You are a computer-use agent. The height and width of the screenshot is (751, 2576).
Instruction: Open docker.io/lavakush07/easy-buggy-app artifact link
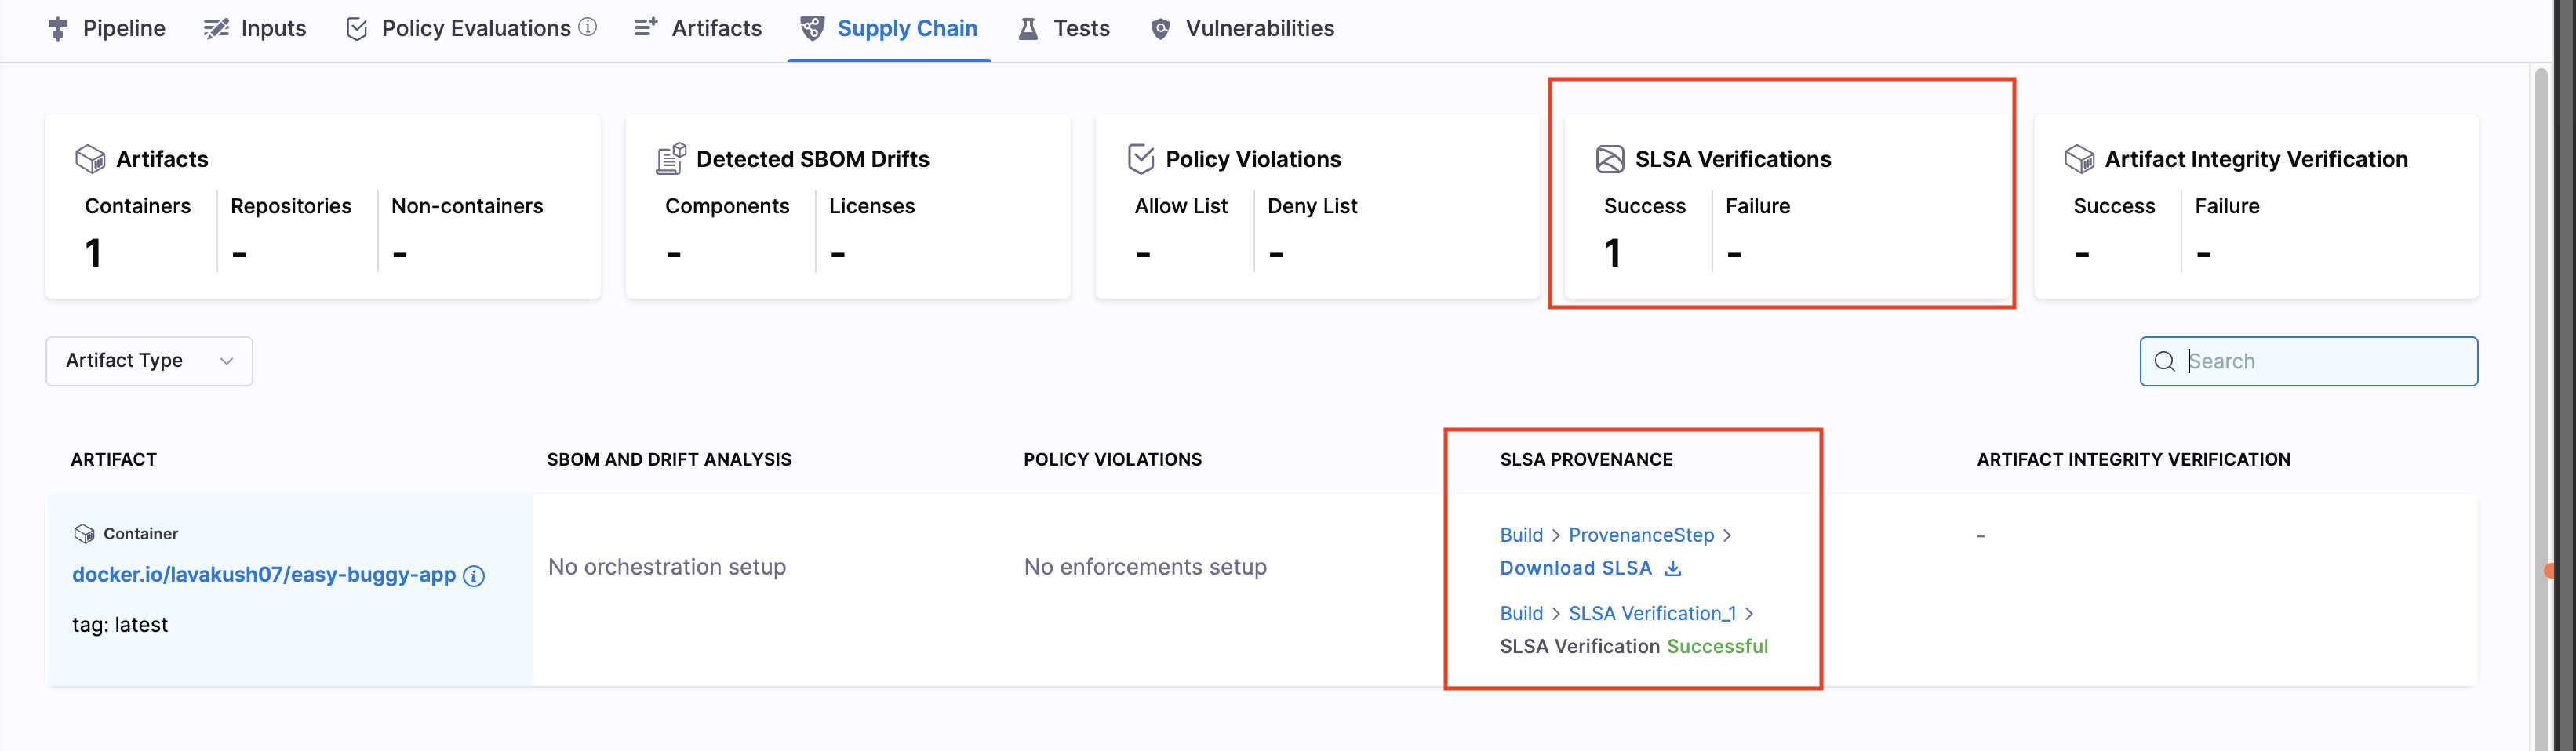(x=264, y=575)
